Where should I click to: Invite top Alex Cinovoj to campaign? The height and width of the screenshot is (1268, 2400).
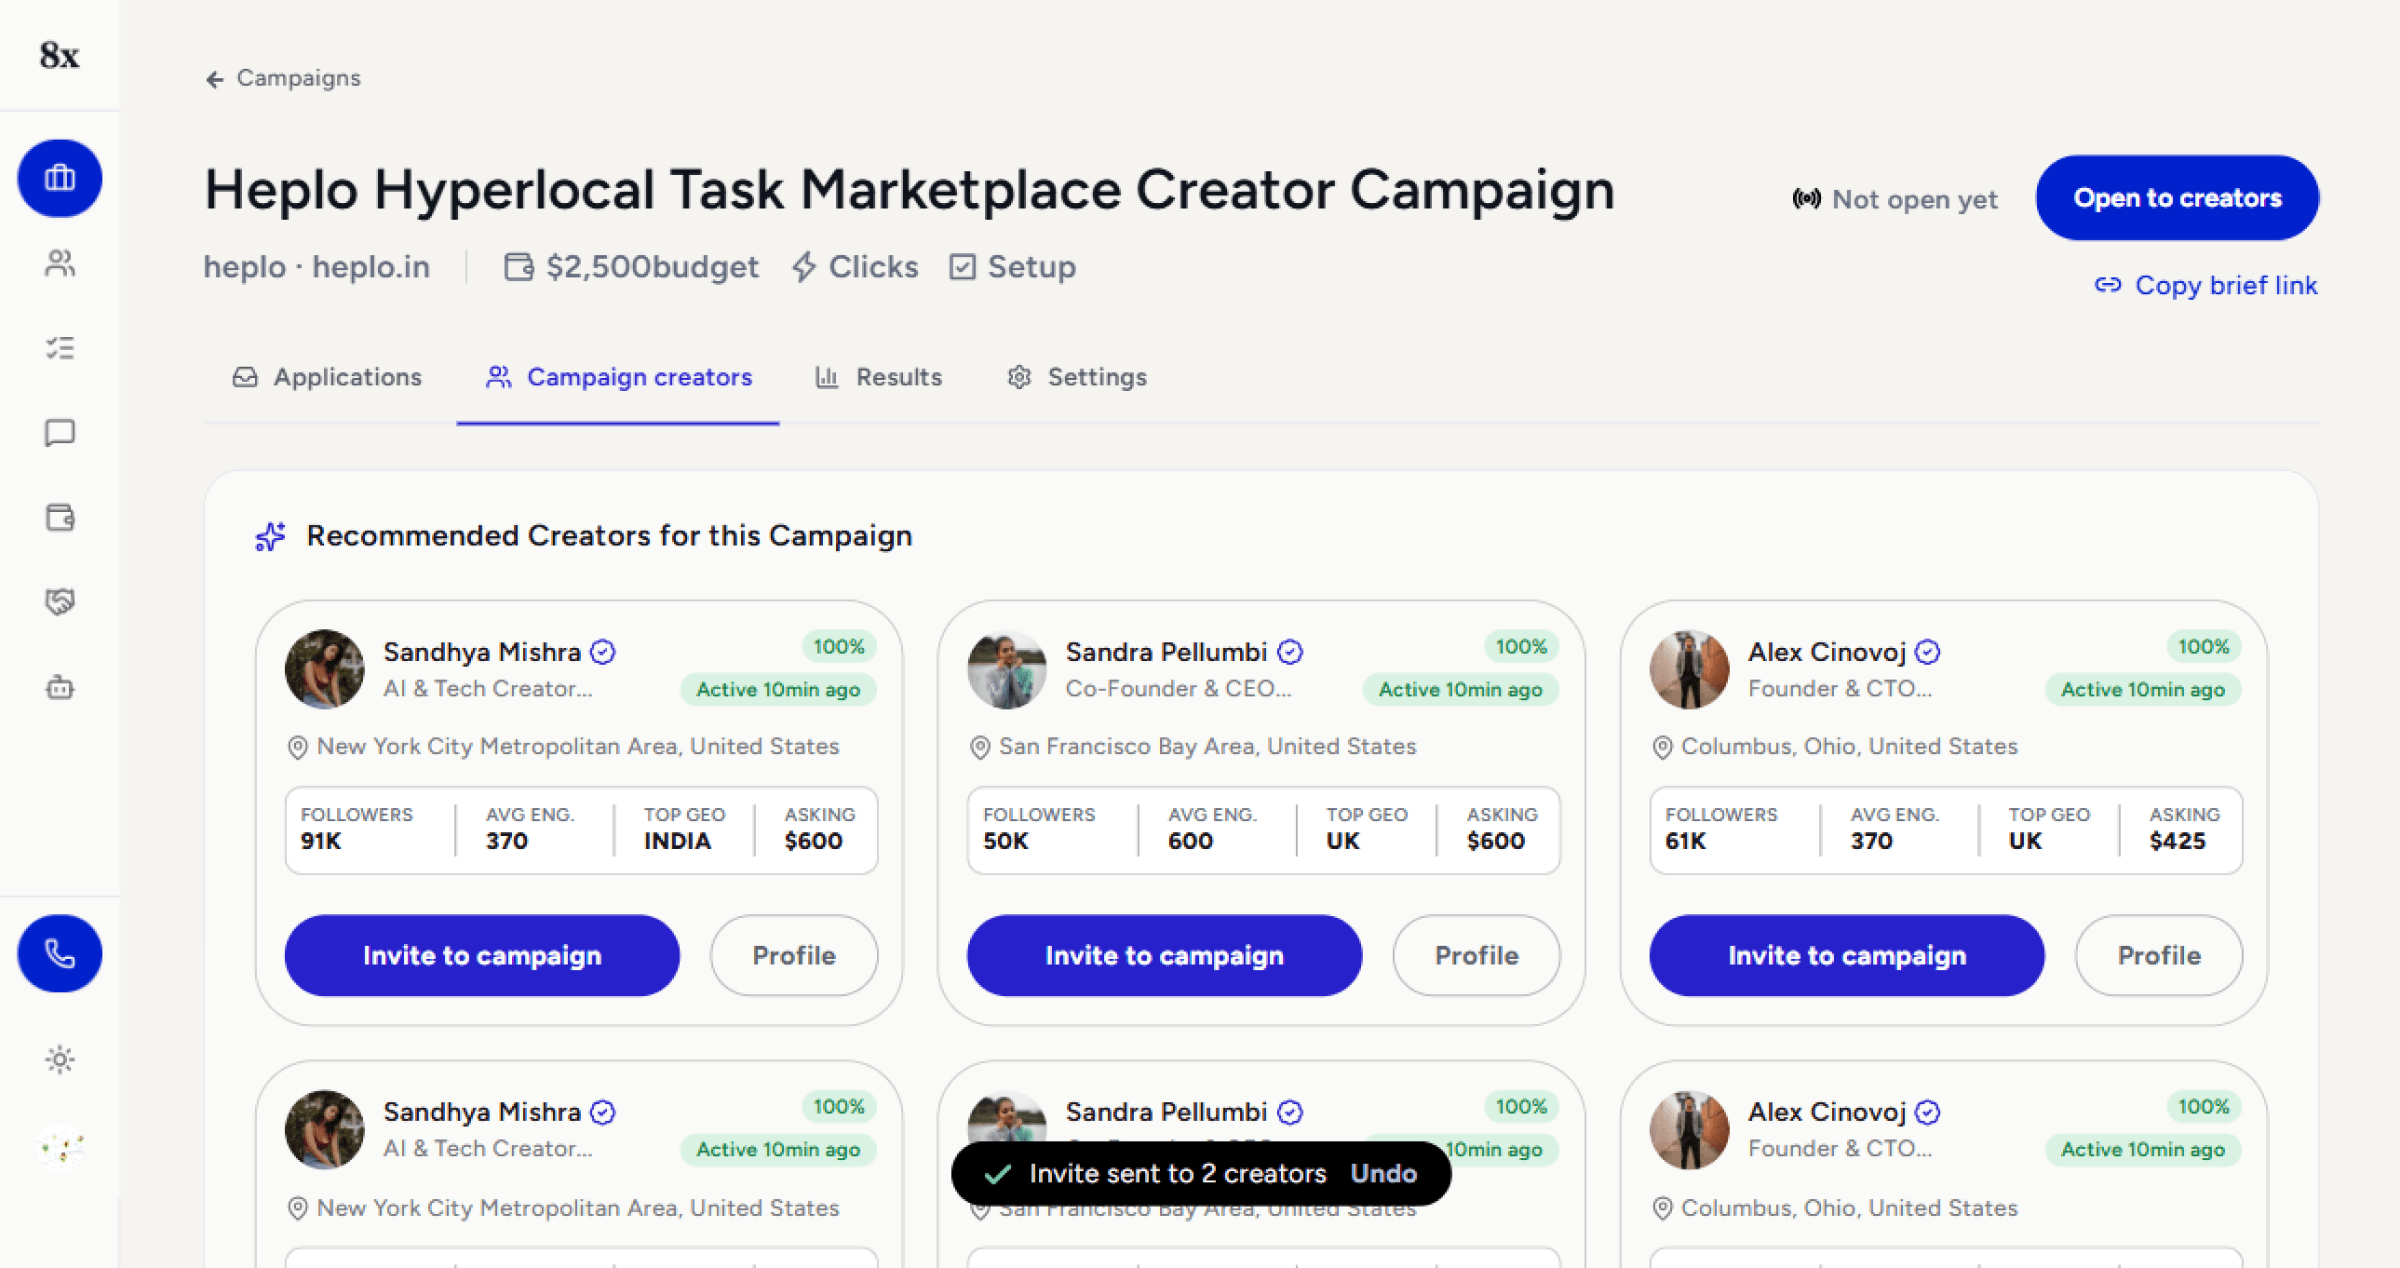click(x=1847, y=955)
